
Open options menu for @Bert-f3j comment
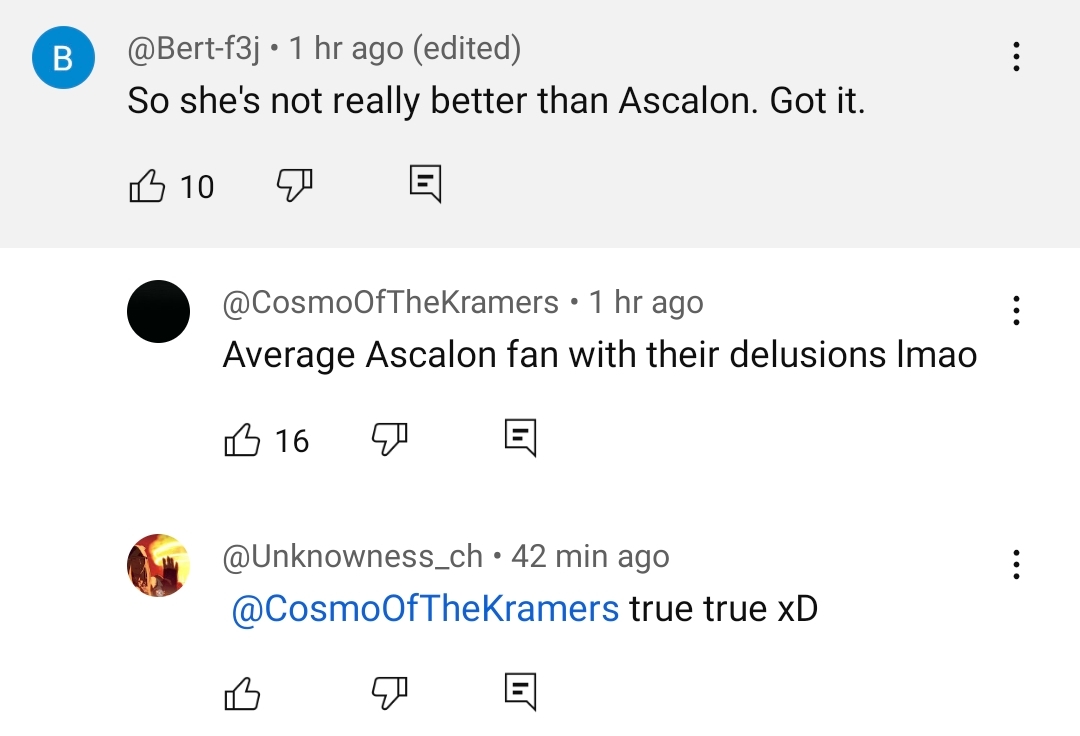click(1016, 56)
